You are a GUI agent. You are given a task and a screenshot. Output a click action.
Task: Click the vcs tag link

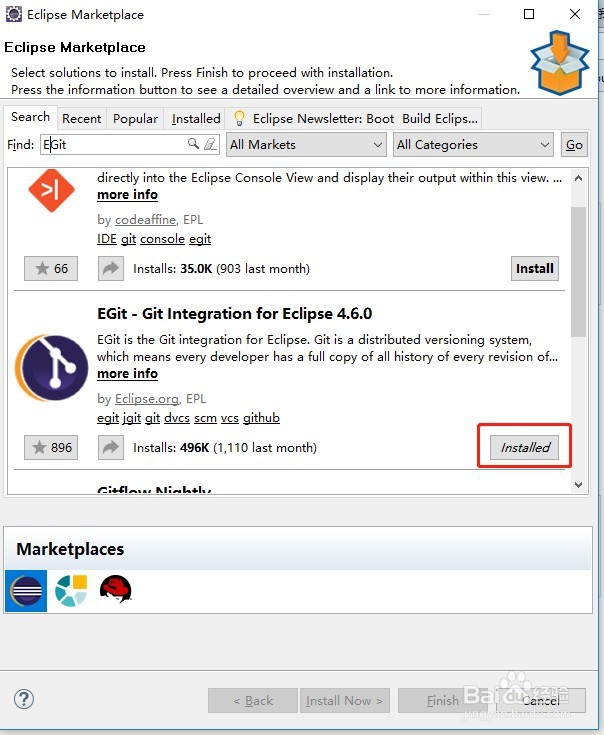pos(230,418)
